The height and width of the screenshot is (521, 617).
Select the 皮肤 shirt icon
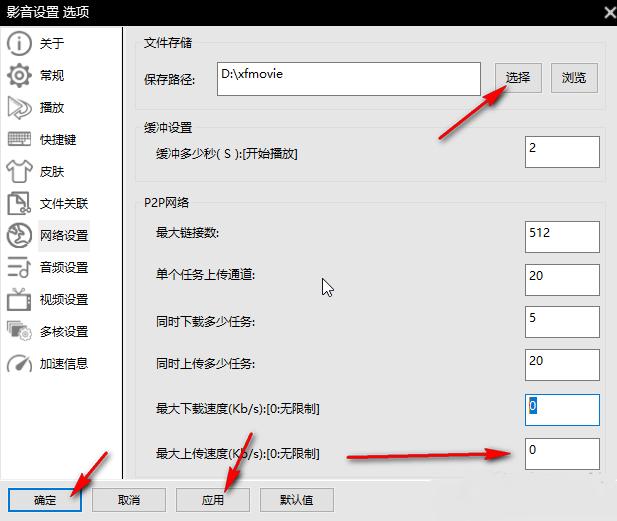pyautogui.click(x=19, y=172)
